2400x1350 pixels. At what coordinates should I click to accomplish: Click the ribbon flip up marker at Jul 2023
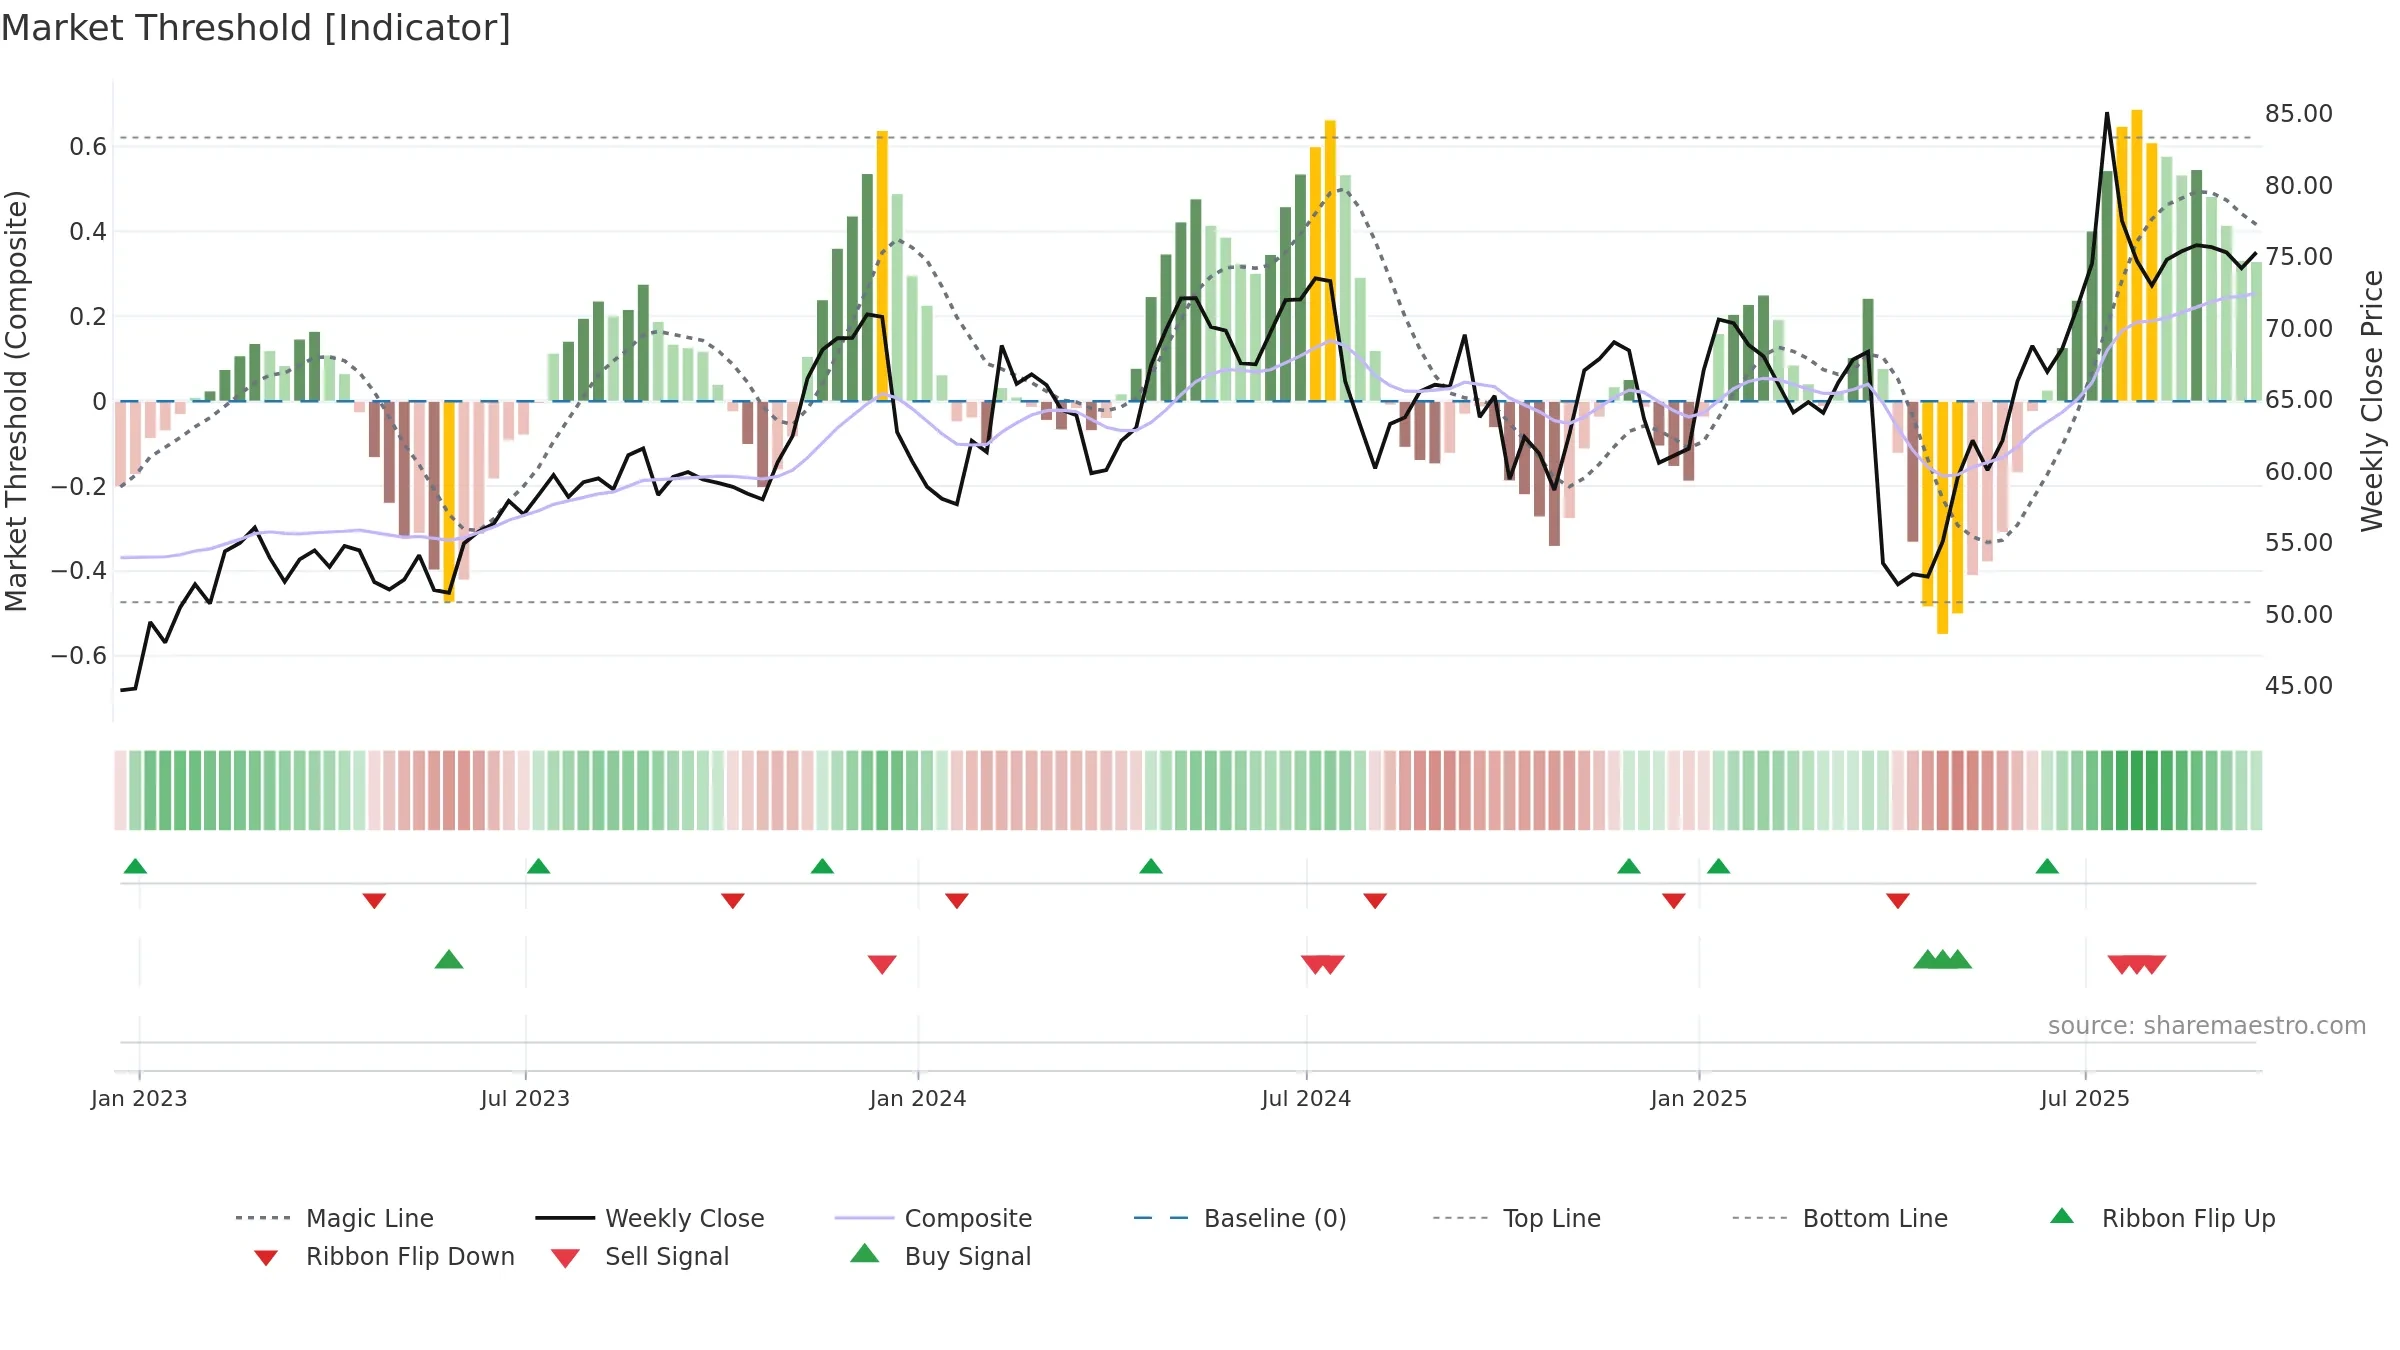pos(538,866)
